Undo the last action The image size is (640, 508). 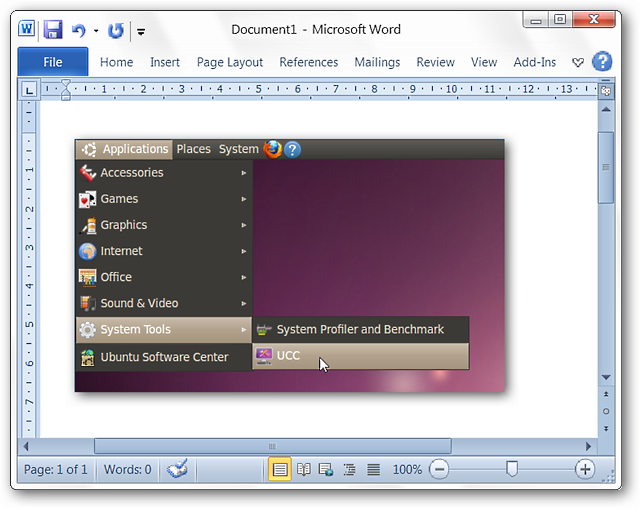(x=79, y=31)
